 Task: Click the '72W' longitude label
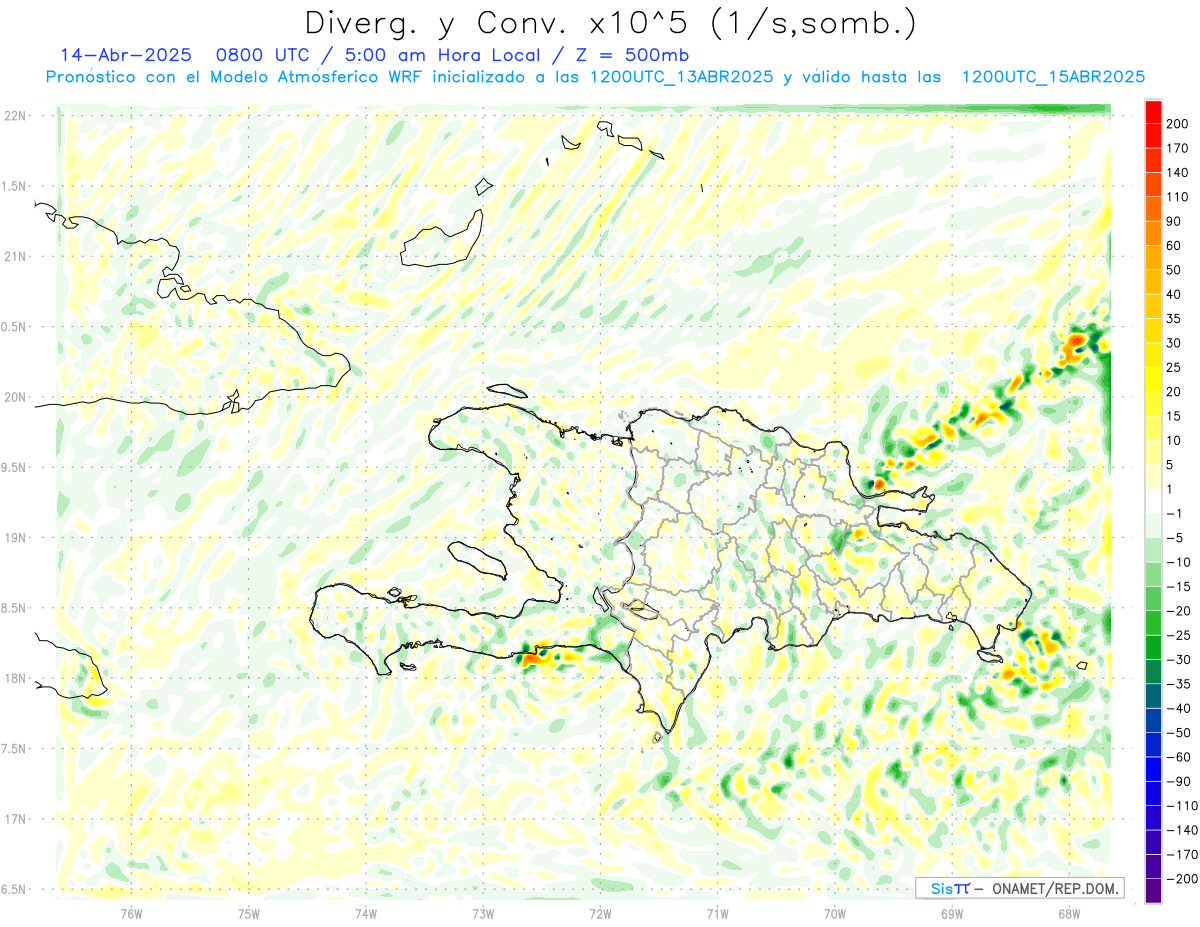coord(600,913)
